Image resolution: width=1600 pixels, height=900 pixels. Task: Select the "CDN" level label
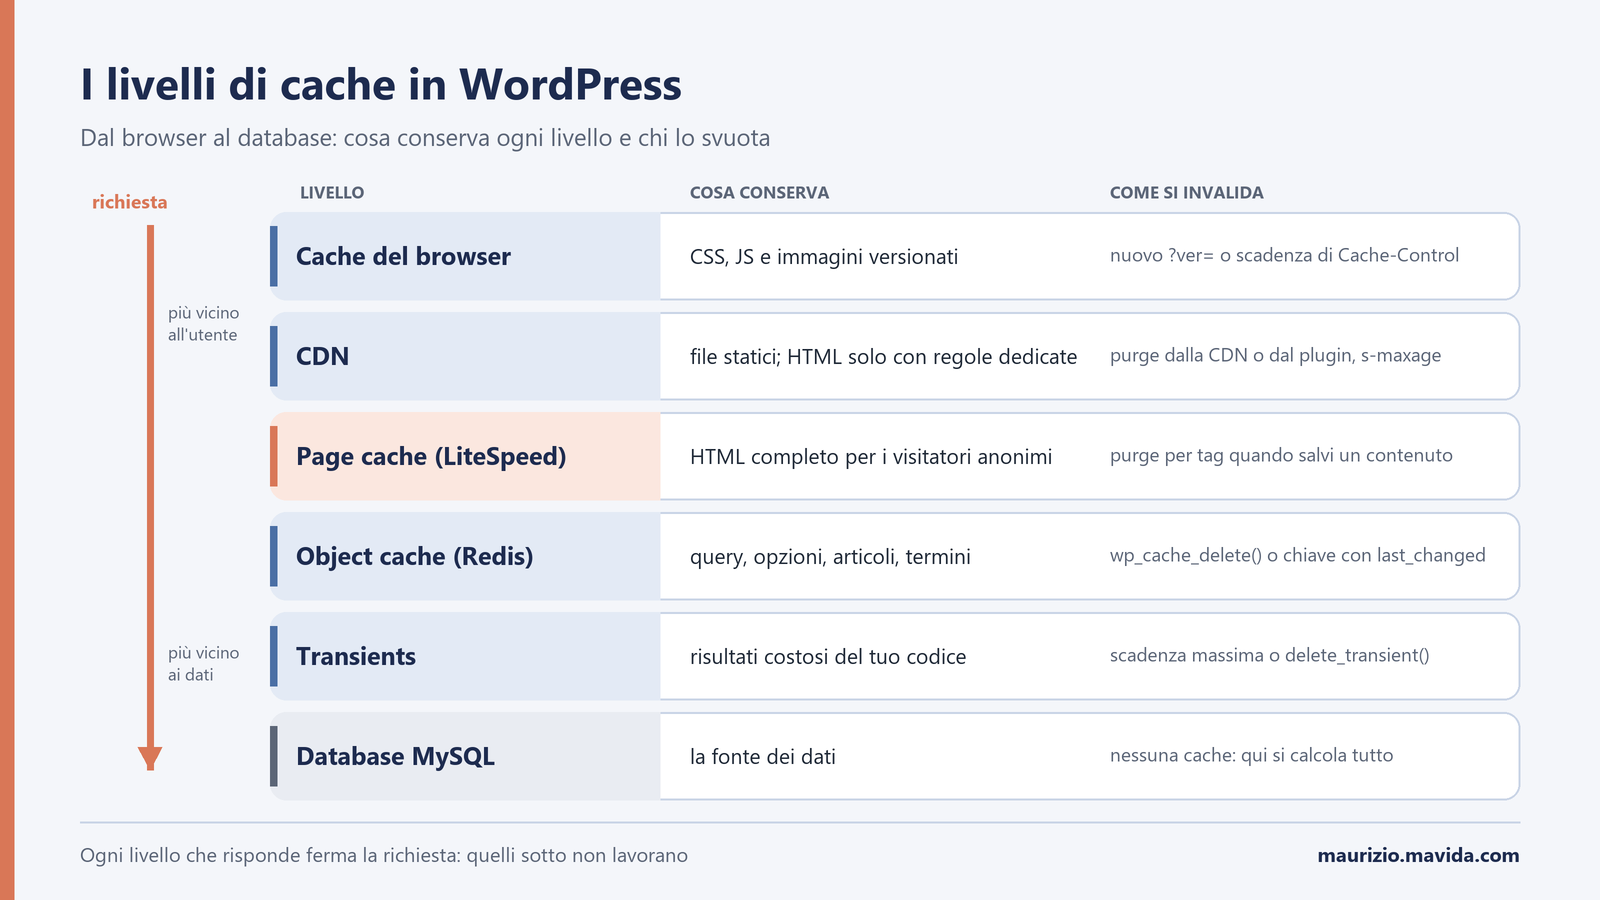click(322, 357)
